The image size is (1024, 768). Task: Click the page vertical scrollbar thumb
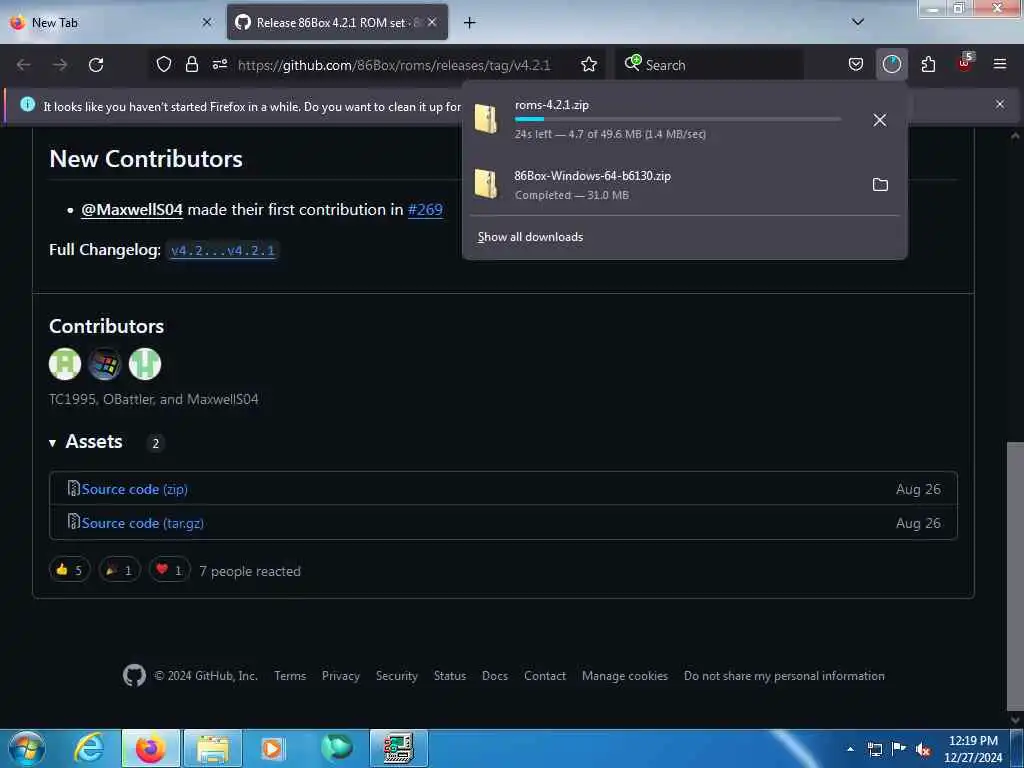point(1015,577)
